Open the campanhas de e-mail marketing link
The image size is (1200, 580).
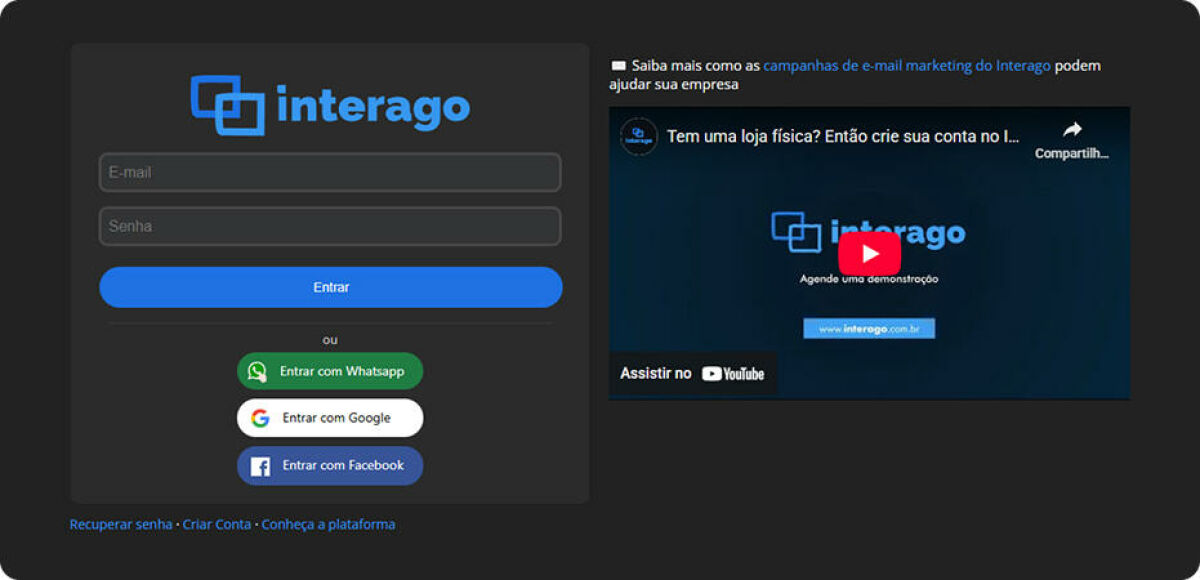pyautogui.click(x=906, y=64)
